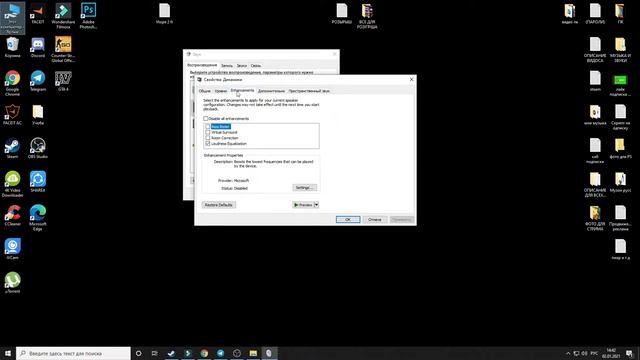Select the GTA 4 desktop icon
This screenshot has height=360, width=640.
click(63, 81)
